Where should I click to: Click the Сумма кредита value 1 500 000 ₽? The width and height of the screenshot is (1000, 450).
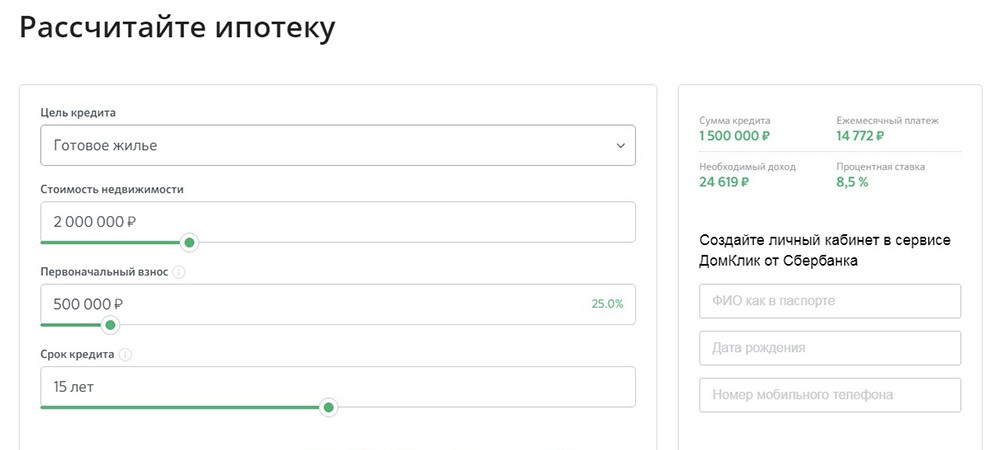click(x=735, y=136)
